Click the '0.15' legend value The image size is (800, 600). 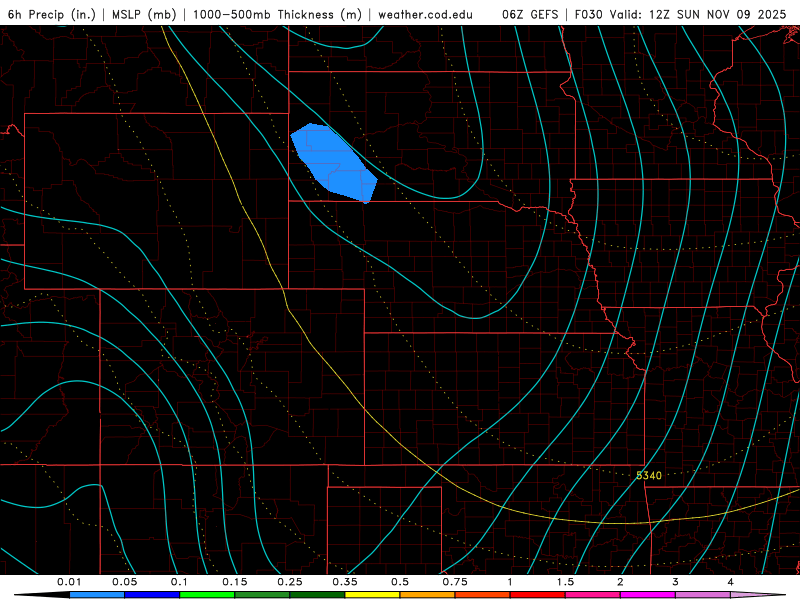click(235, 582)
